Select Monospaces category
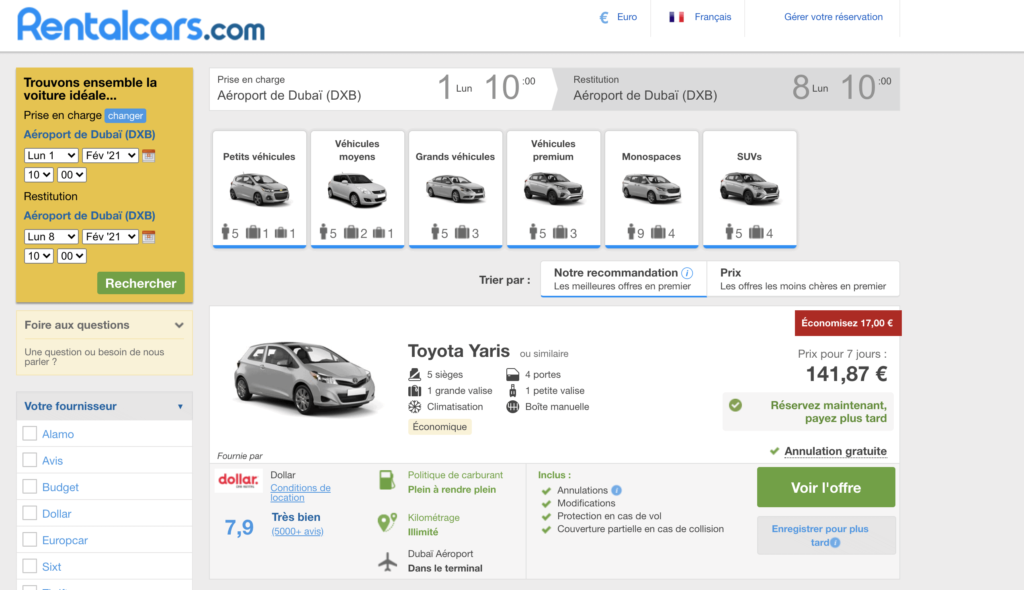1024x590 pixels. pos(651,189)
